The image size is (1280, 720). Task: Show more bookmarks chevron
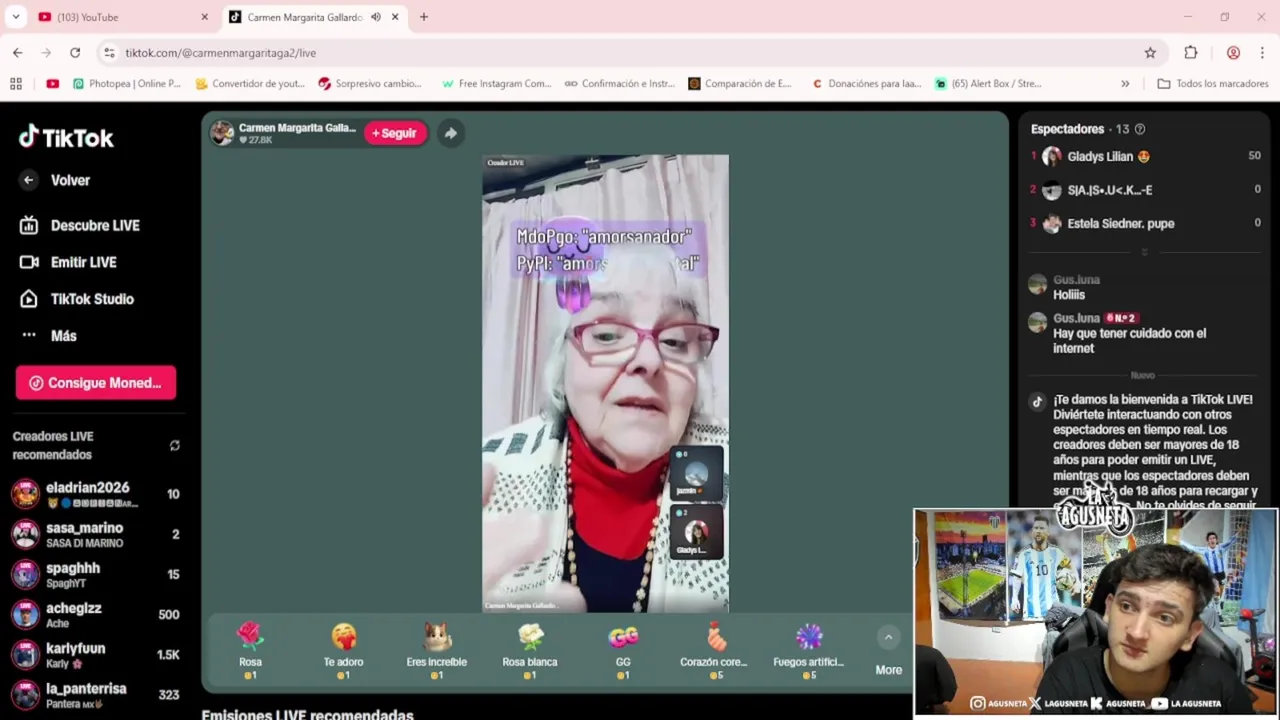click(x=1125, y=84)
